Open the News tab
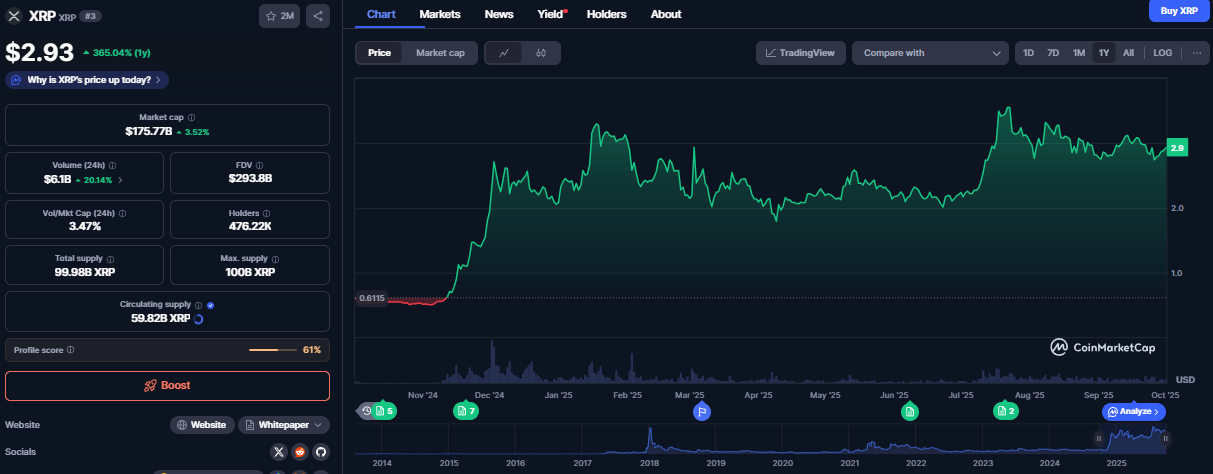The height and width of the screenshot is (474, 1213). tap(499, 14)
